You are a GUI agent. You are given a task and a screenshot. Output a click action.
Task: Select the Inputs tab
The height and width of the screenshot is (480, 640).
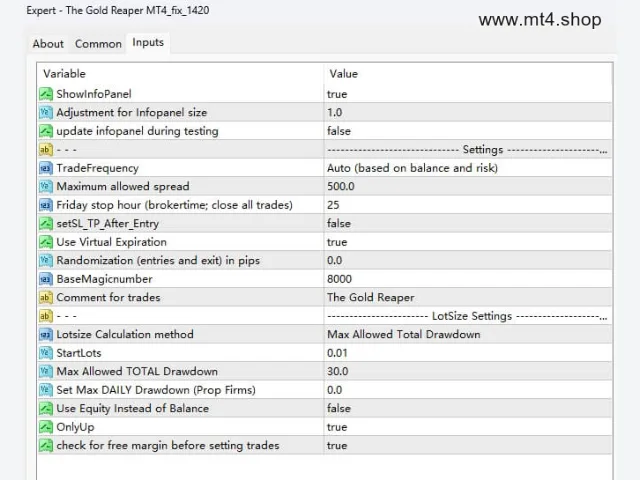pyautogui.click(x=148, y=42)
